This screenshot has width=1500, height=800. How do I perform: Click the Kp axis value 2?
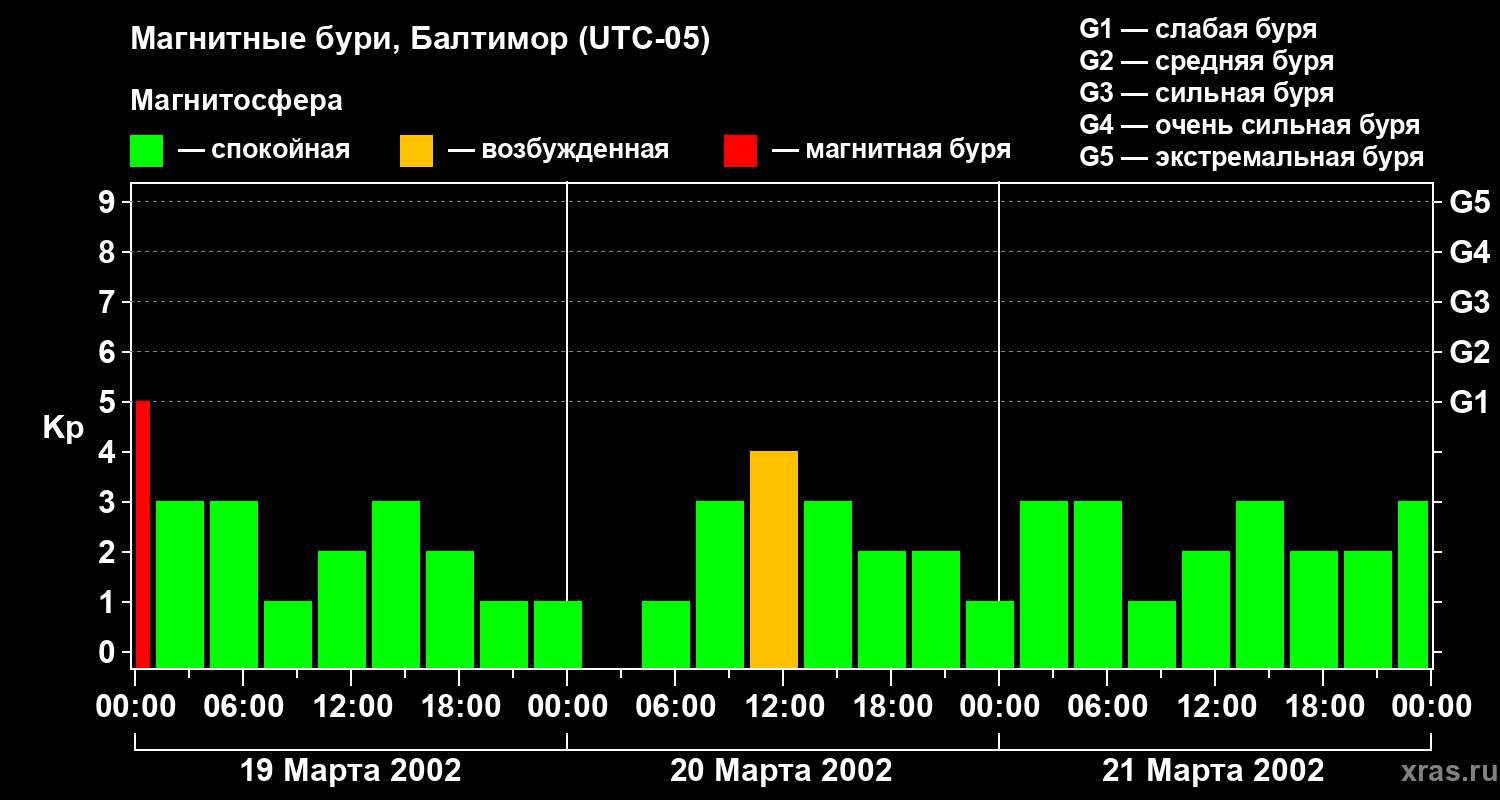[x=108, y=552]
